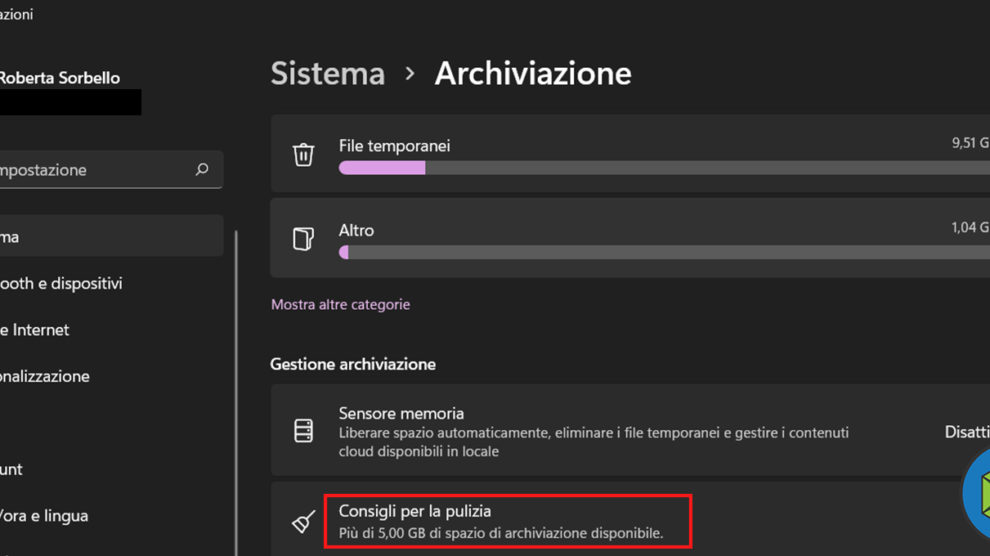Click the sidebar vertical scrollbar
The height and width of the screenshot is (556, 990).
point(237,390)
